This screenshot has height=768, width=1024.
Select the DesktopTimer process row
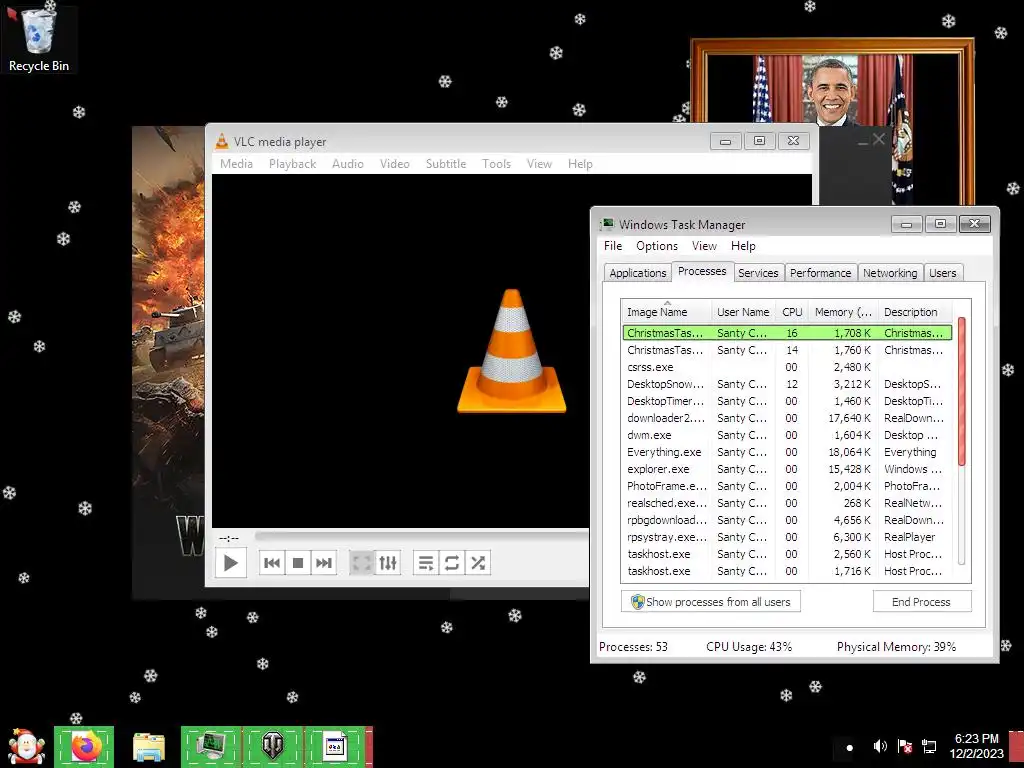coord(787,401)
